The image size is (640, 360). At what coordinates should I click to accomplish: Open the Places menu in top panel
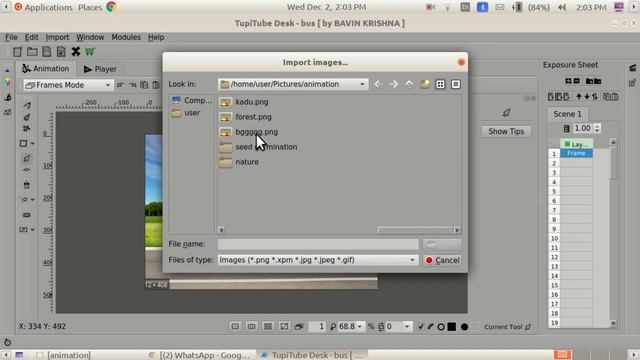[90, 7]
